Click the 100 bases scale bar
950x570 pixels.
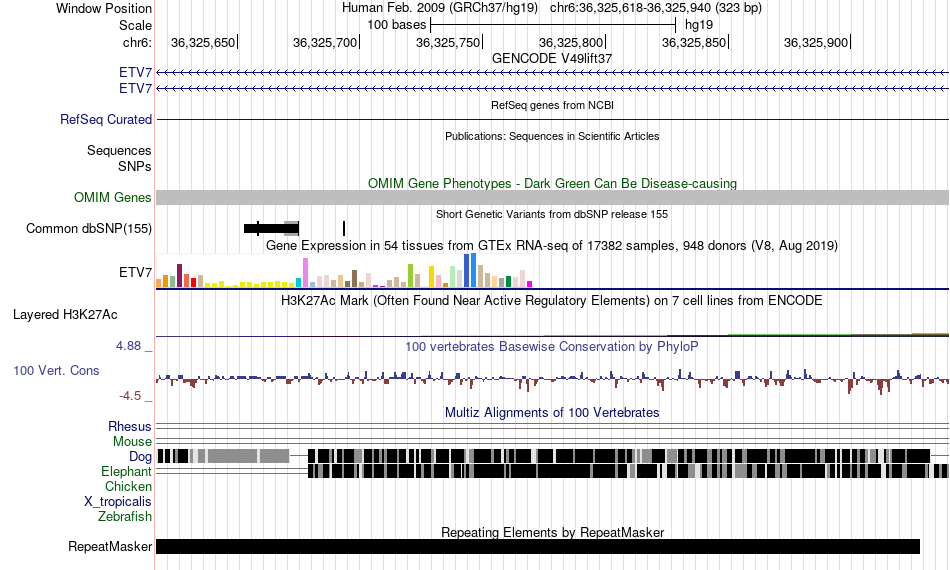[553, 25]
